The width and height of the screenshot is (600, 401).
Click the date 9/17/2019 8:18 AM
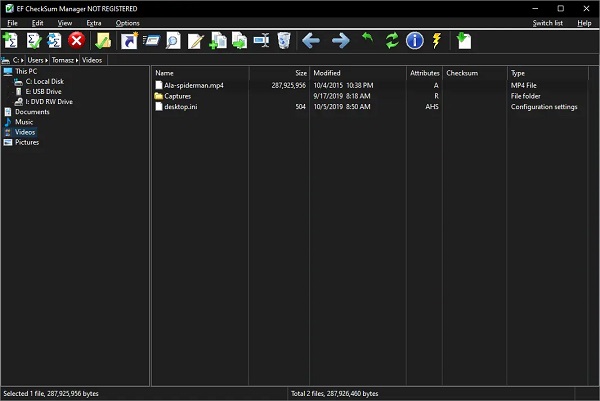tap(342, 96)
